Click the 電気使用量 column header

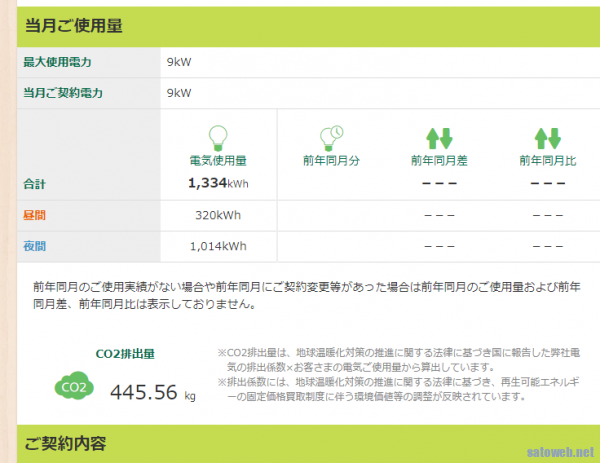point(218,161)
